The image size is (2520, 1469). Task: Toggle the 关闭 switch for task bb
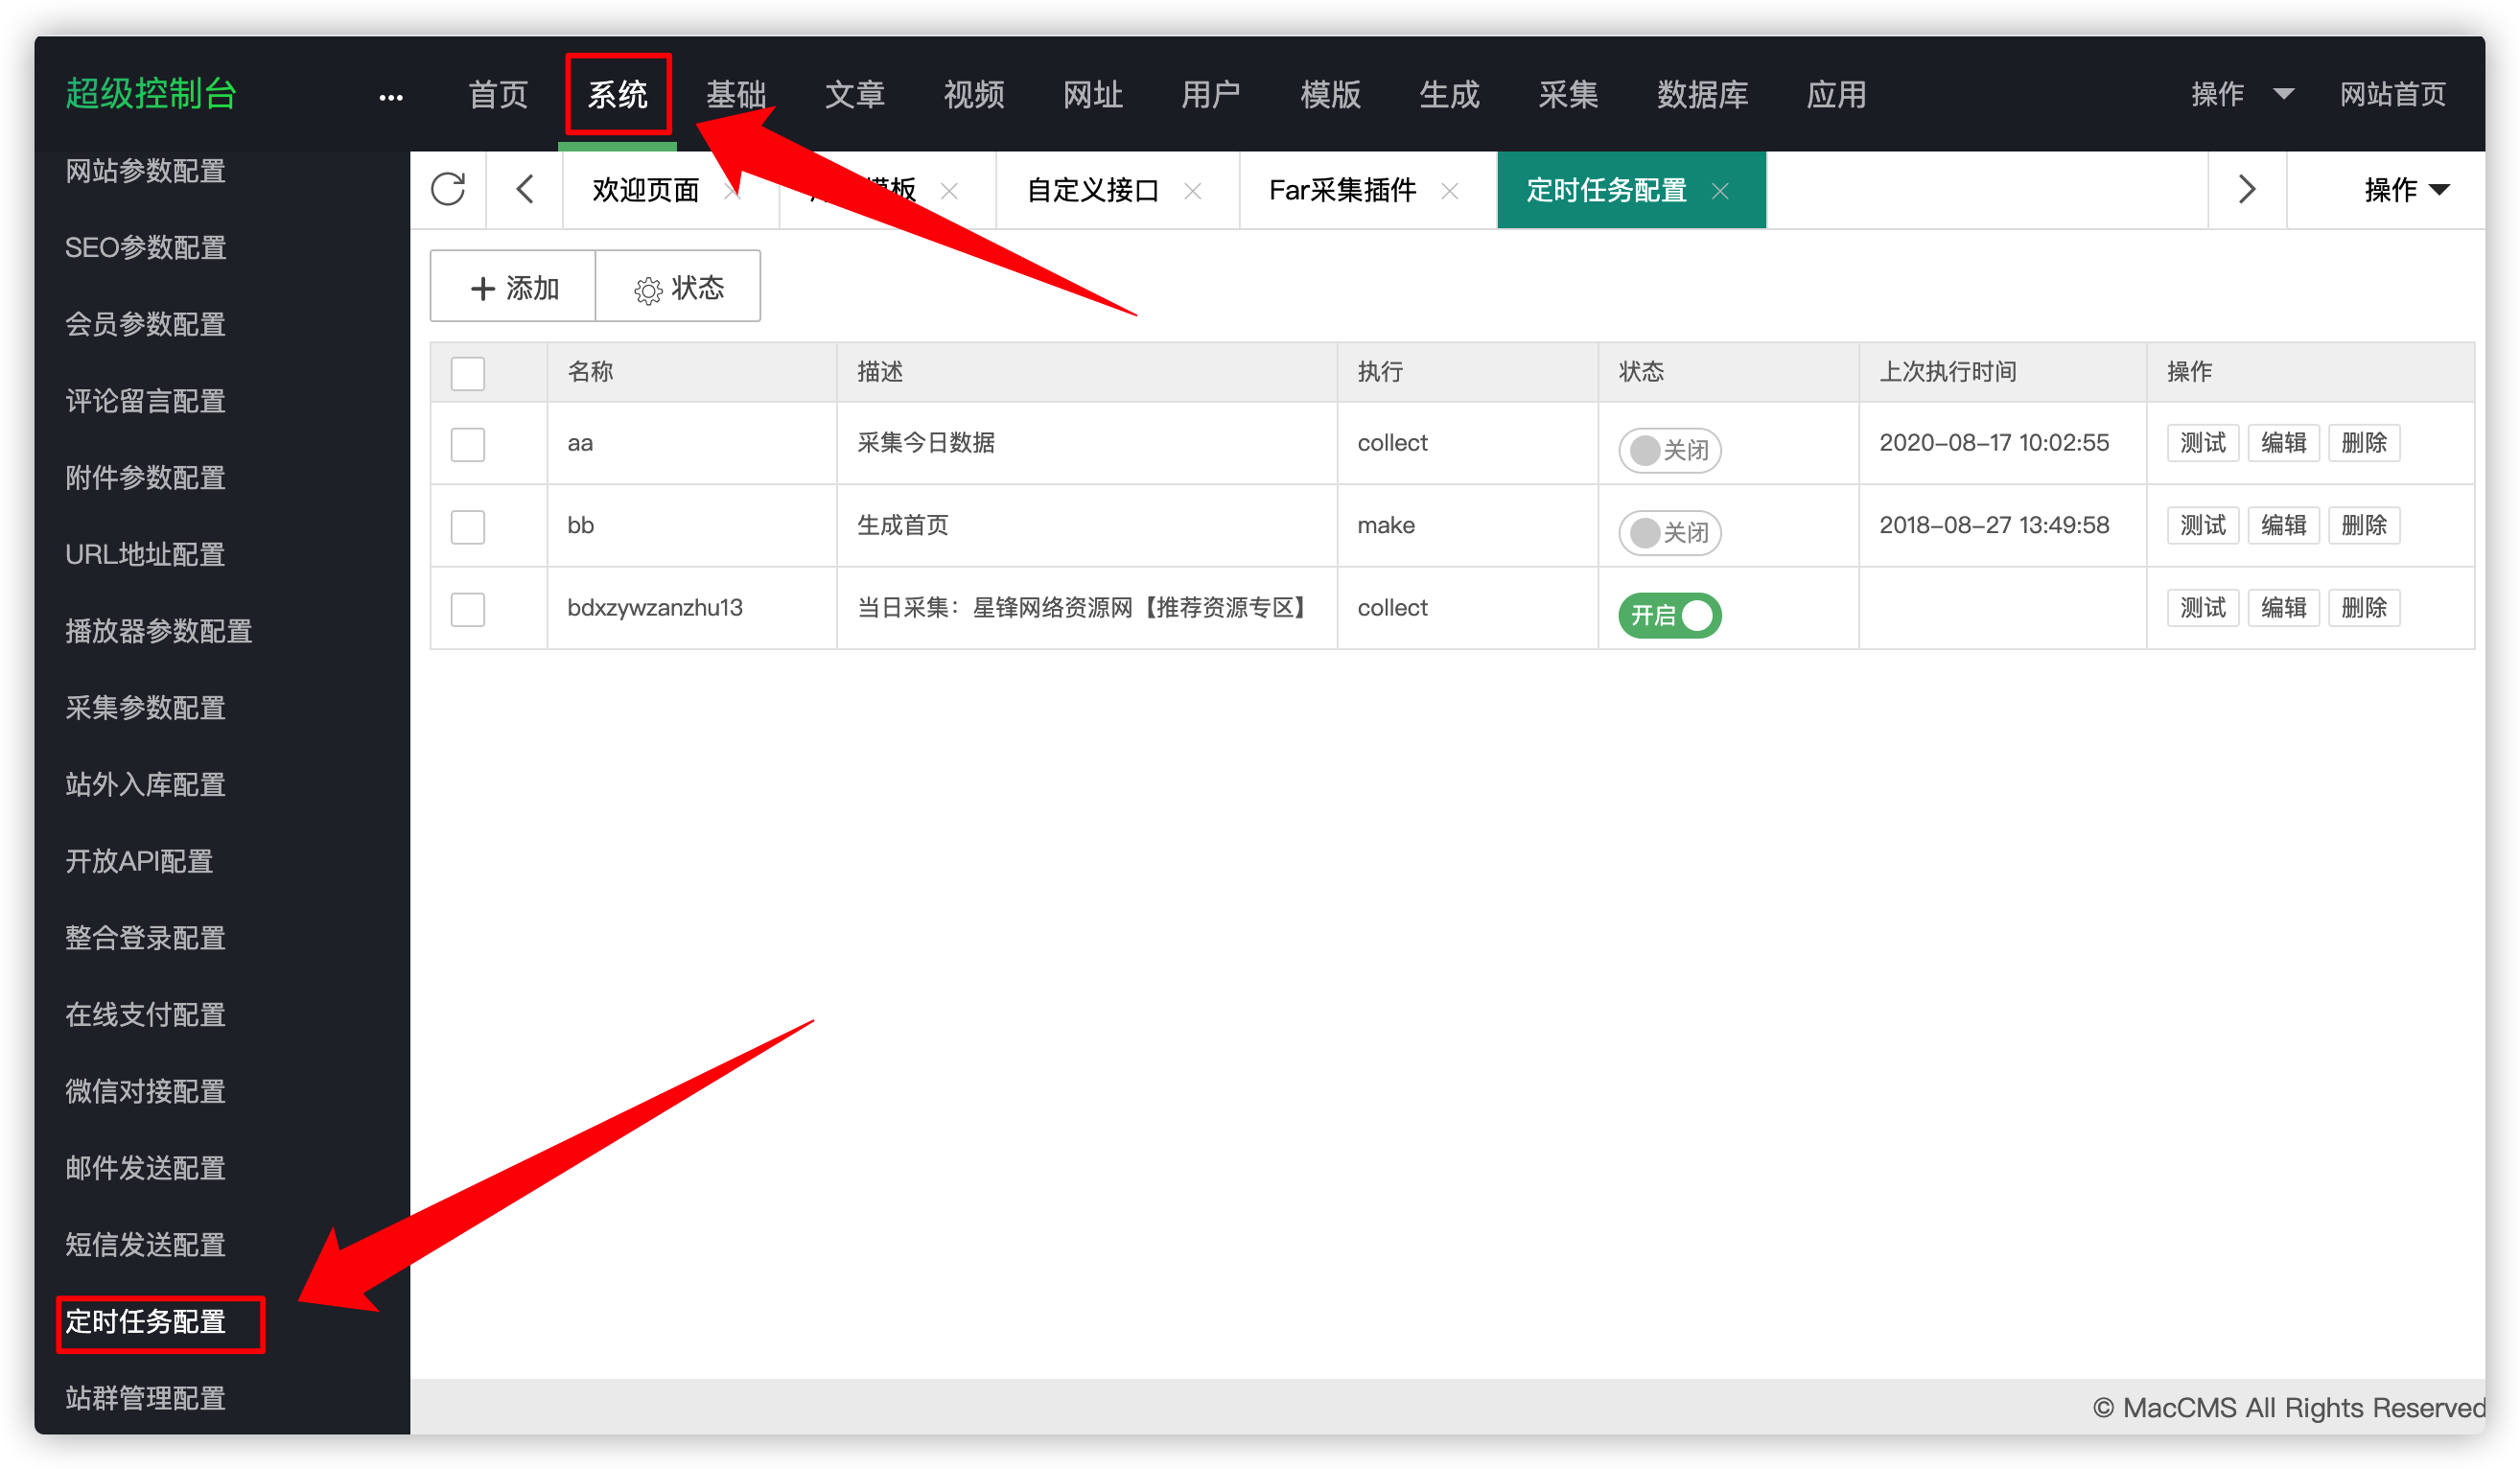pos(1669,532)
